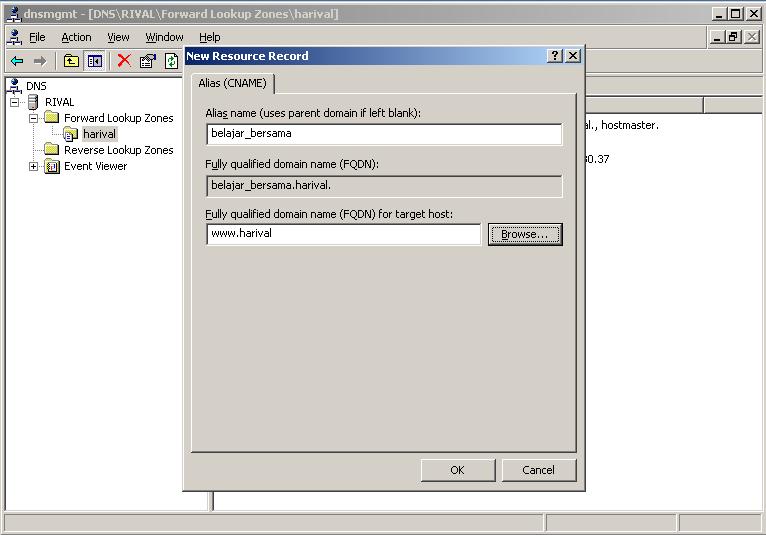
Task: Click the Forward arrow toolbar icon
Action: pos(40,61)
